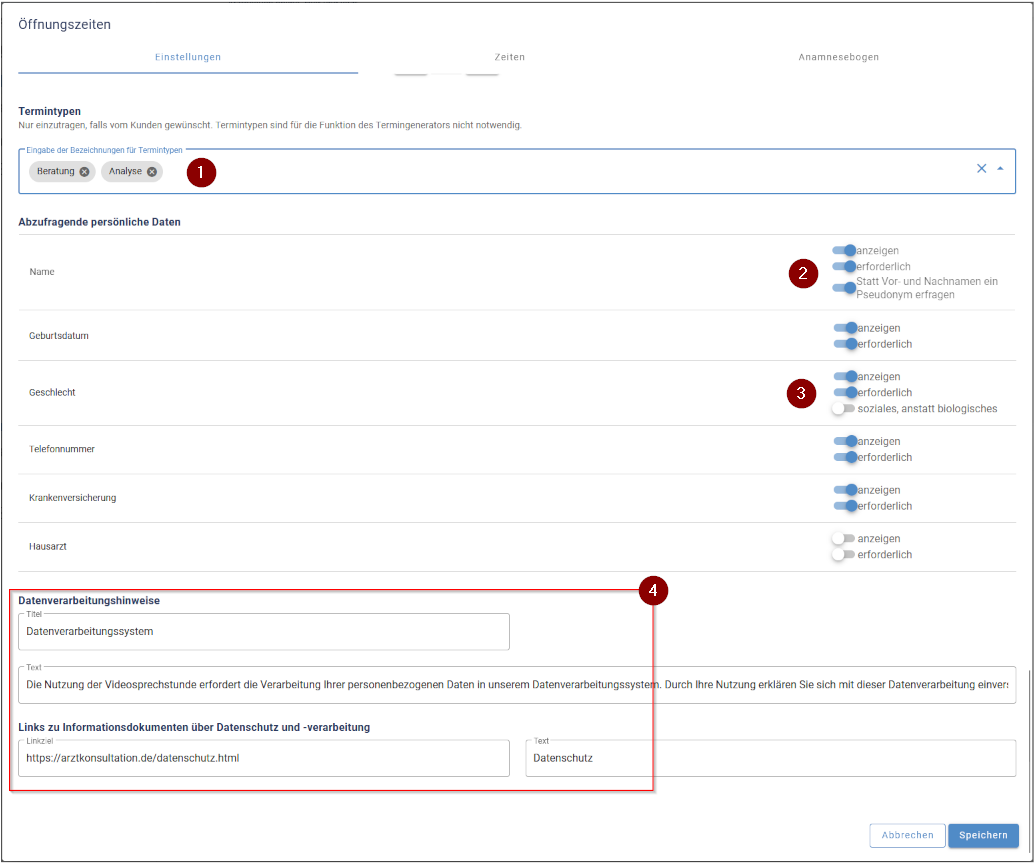Switch to the Zeiten tab
Screen dimensions: 1035x864
pos(509,58)
